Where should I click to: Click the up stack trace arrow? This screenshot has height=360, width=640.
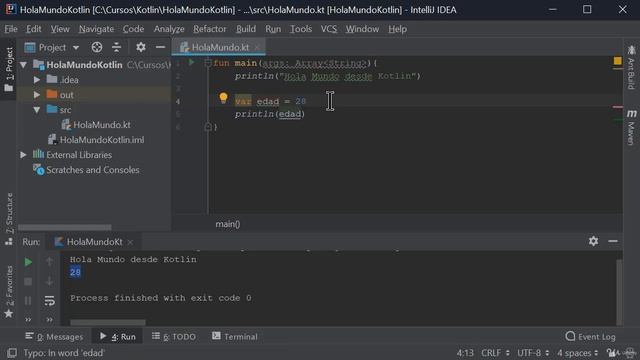tap(49, 262)
